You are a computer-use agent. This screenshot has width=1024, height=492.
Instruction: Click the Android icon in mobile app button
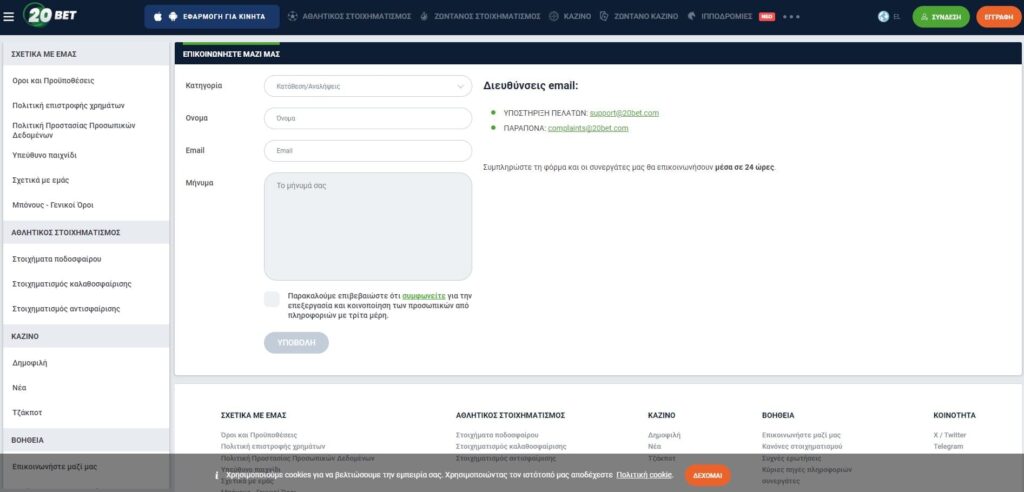171,17
